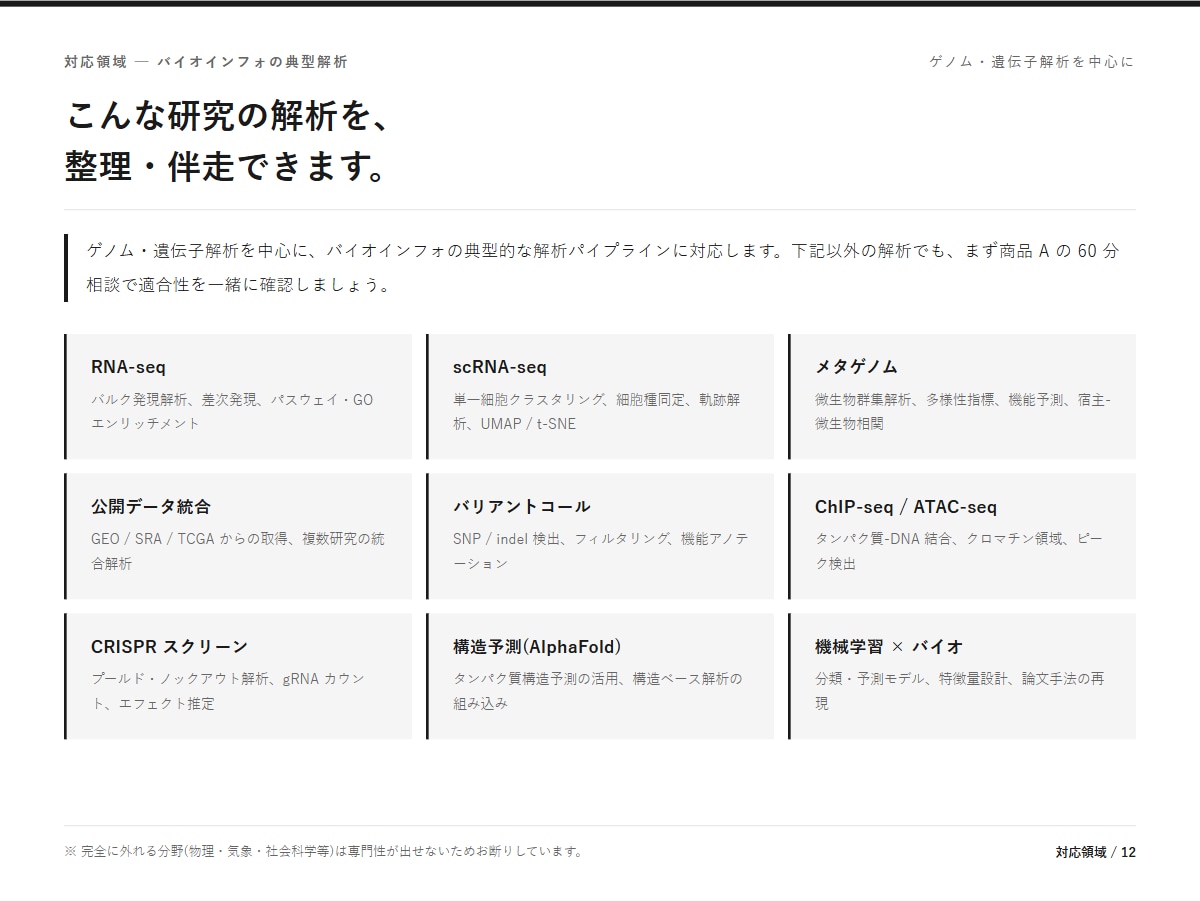Click scRNA-seq description mentioning UMAP / t-SNE

[597, 411]
